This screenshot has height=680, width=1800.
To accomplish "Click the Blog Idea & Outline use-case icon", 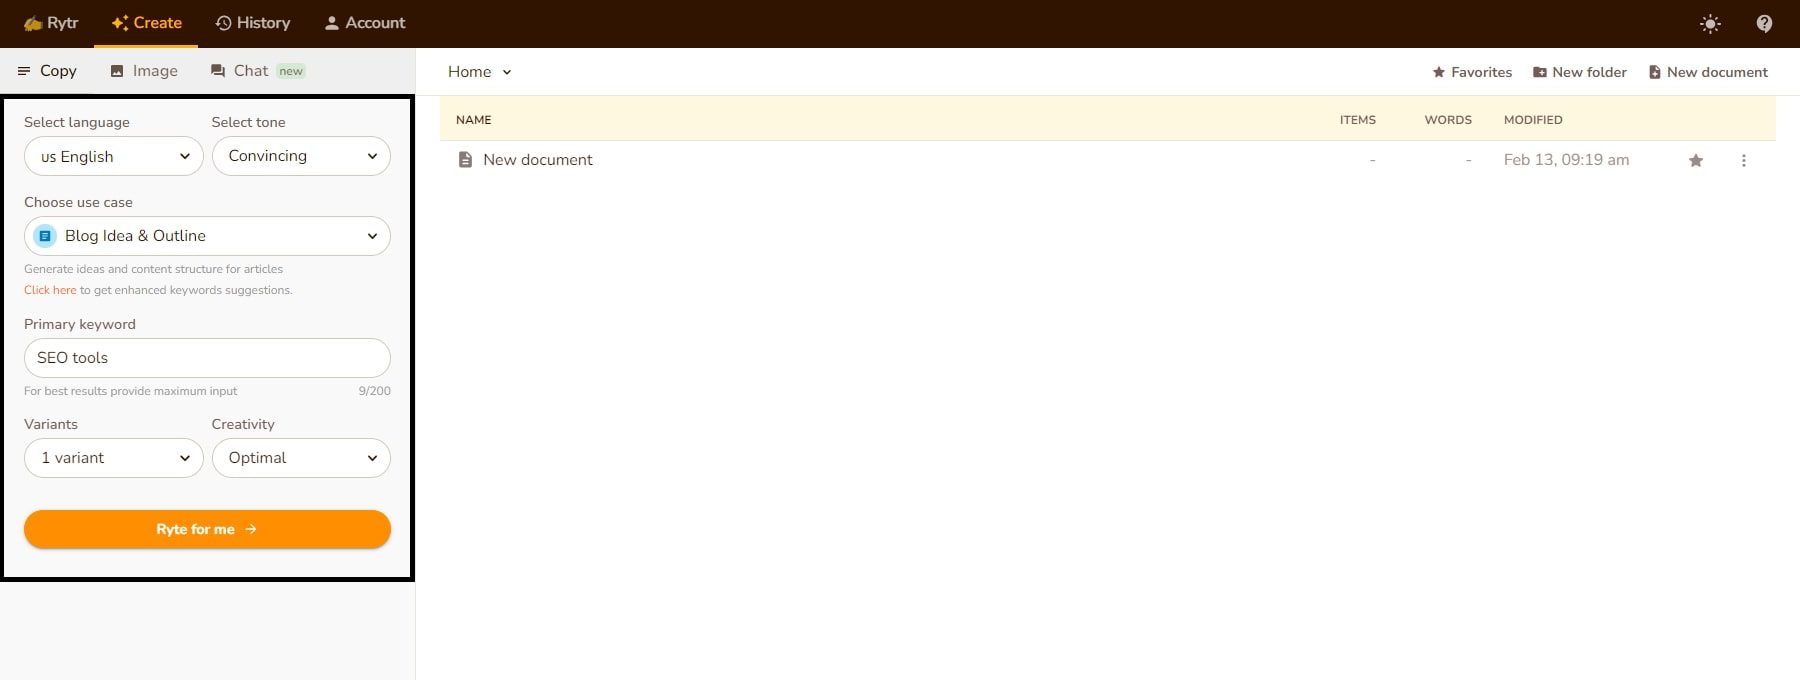I will pos(45,236).
